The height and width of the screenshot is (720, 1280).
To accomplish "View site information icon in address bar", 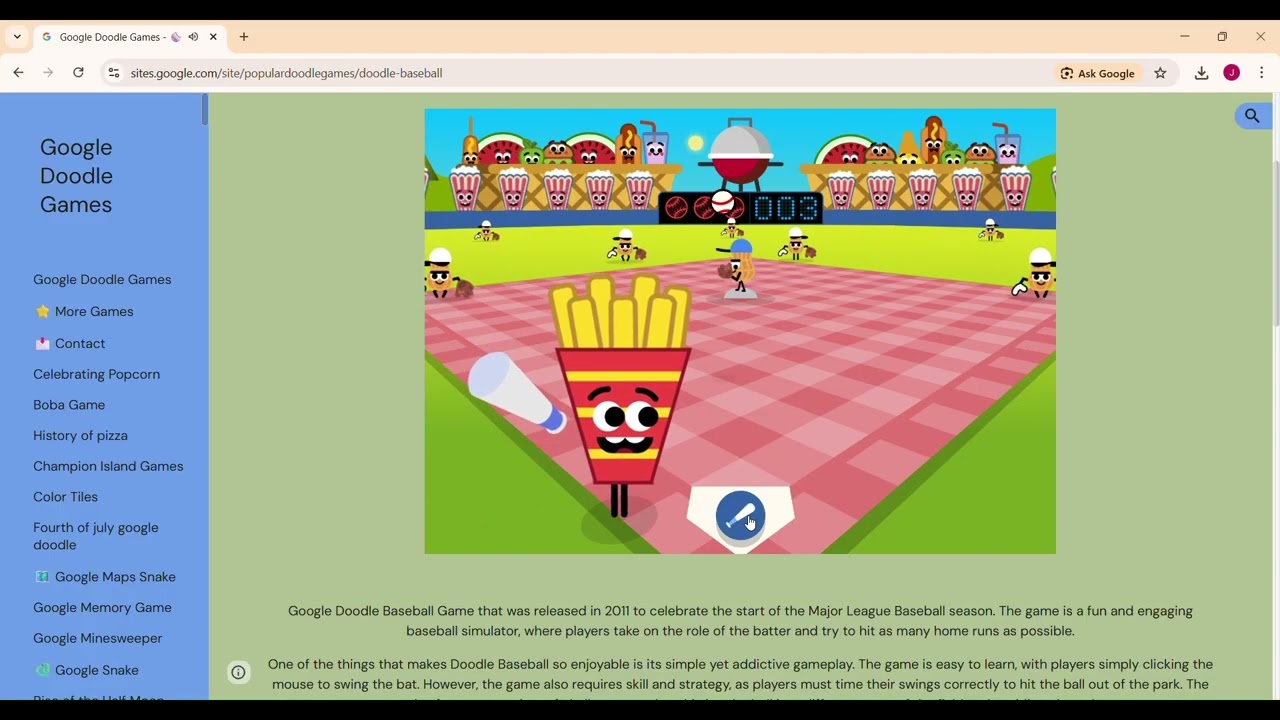I will click(x=113, y=73).
